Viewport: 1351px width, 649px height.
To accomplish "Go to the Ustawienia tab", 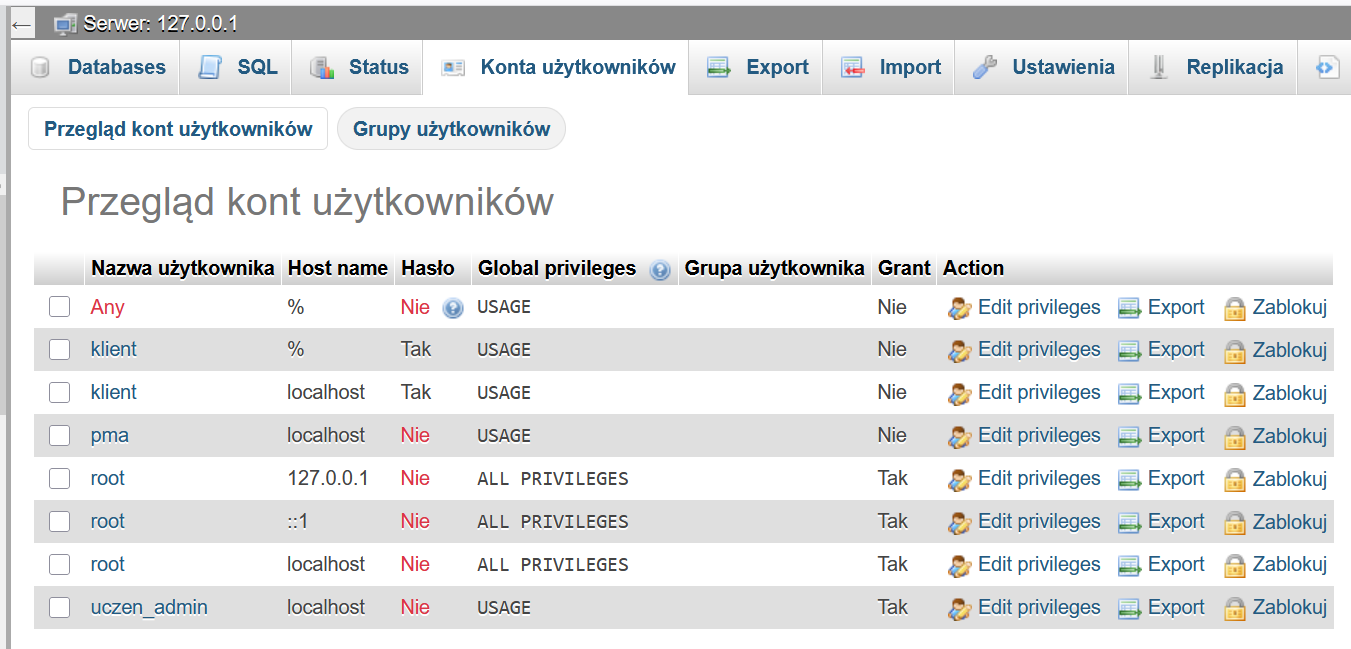I will pos(1044,68).
